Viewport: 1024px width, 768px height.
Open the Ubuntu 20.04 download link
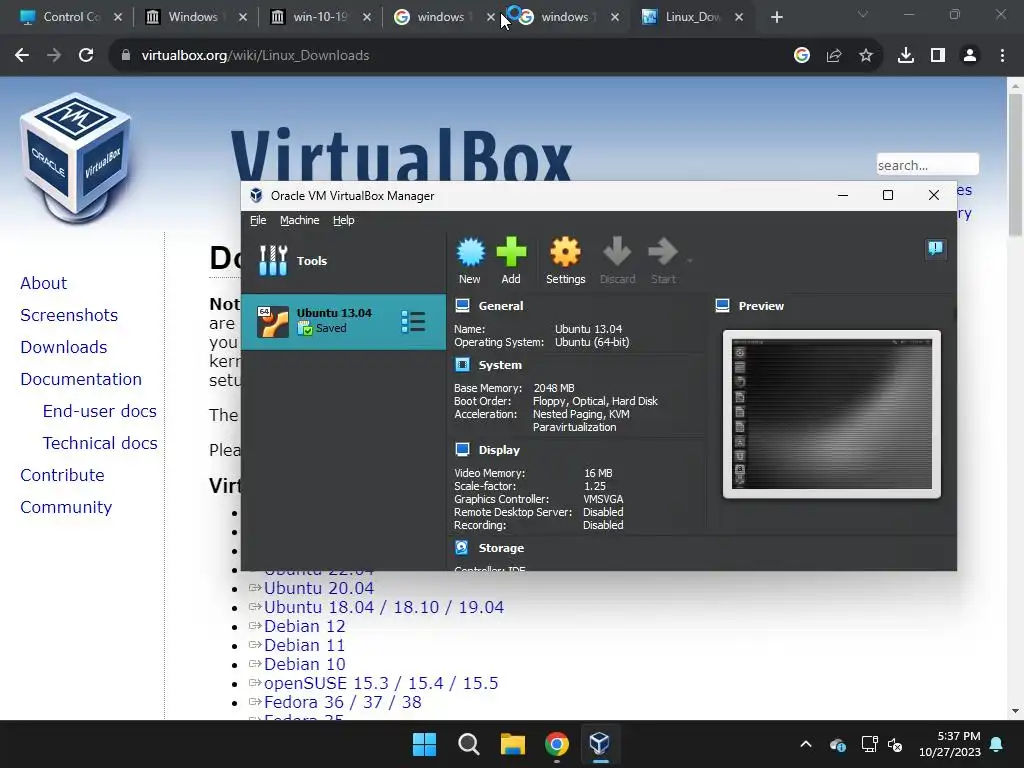click(319, 588)
